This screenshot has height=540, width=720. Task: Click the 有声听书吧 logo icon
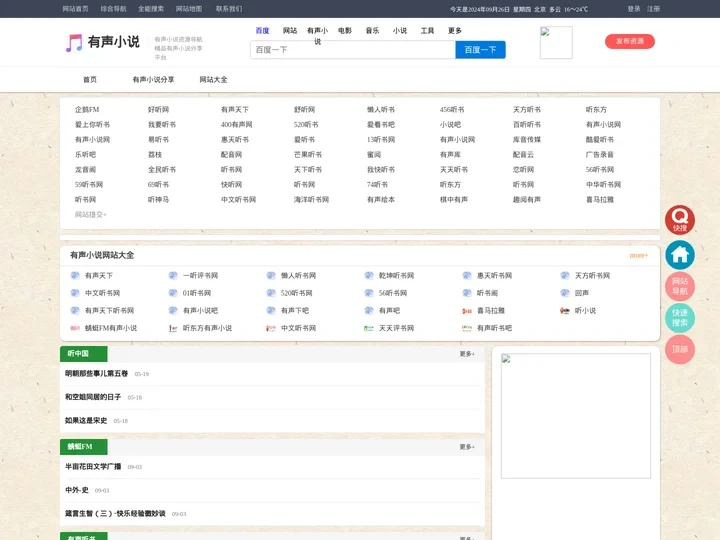467,328
